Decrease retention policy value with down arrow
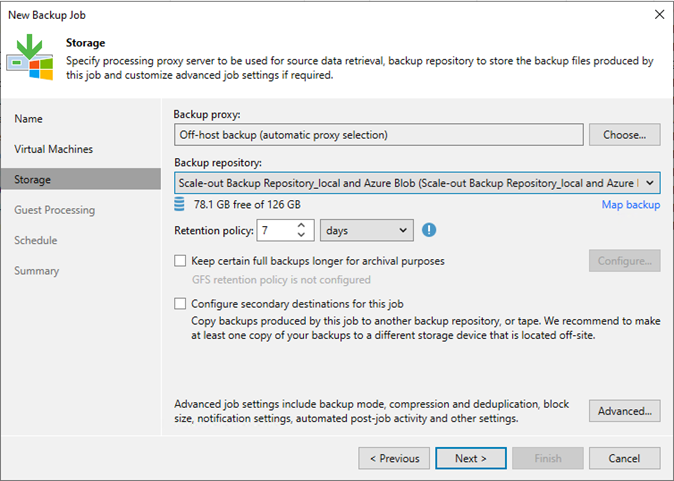The width and height of the screenshot is (674, 481). point(301,235)
